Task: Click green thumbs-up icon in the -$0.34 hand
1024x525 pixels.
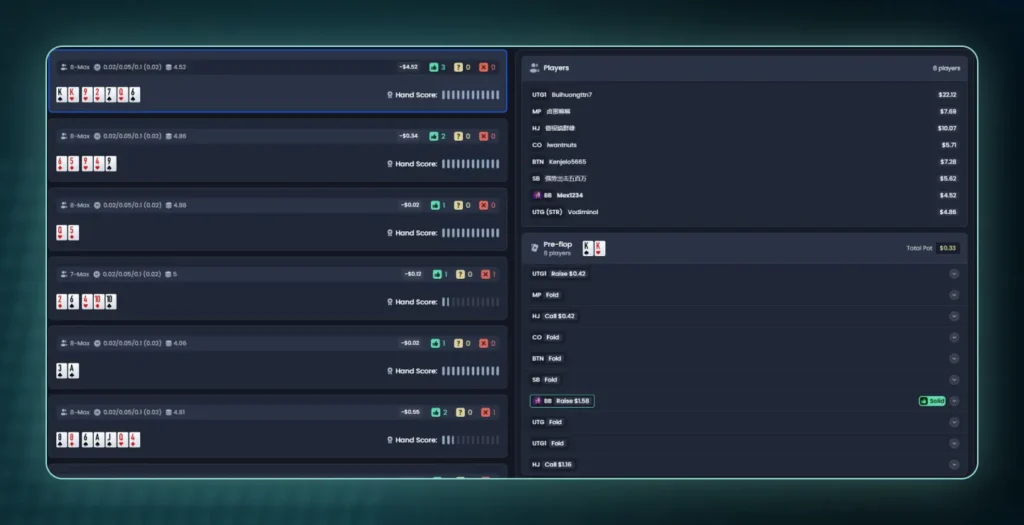Action: 434,136
